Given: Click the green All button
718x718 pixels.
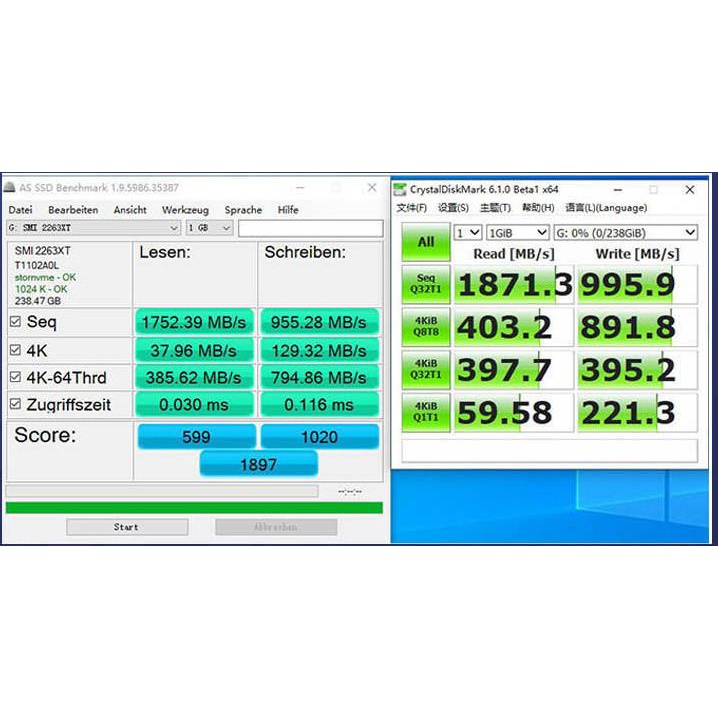Looking at the screenshot, I should (425, 242).
